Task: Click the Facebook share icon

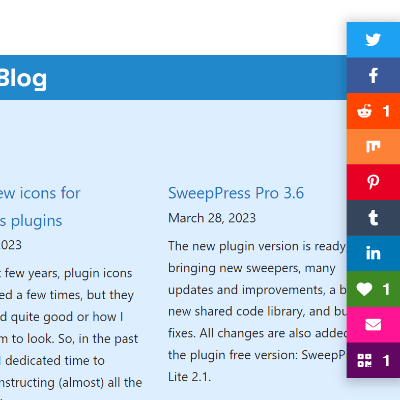Action: pyautogui.click(x=373, y=75)
